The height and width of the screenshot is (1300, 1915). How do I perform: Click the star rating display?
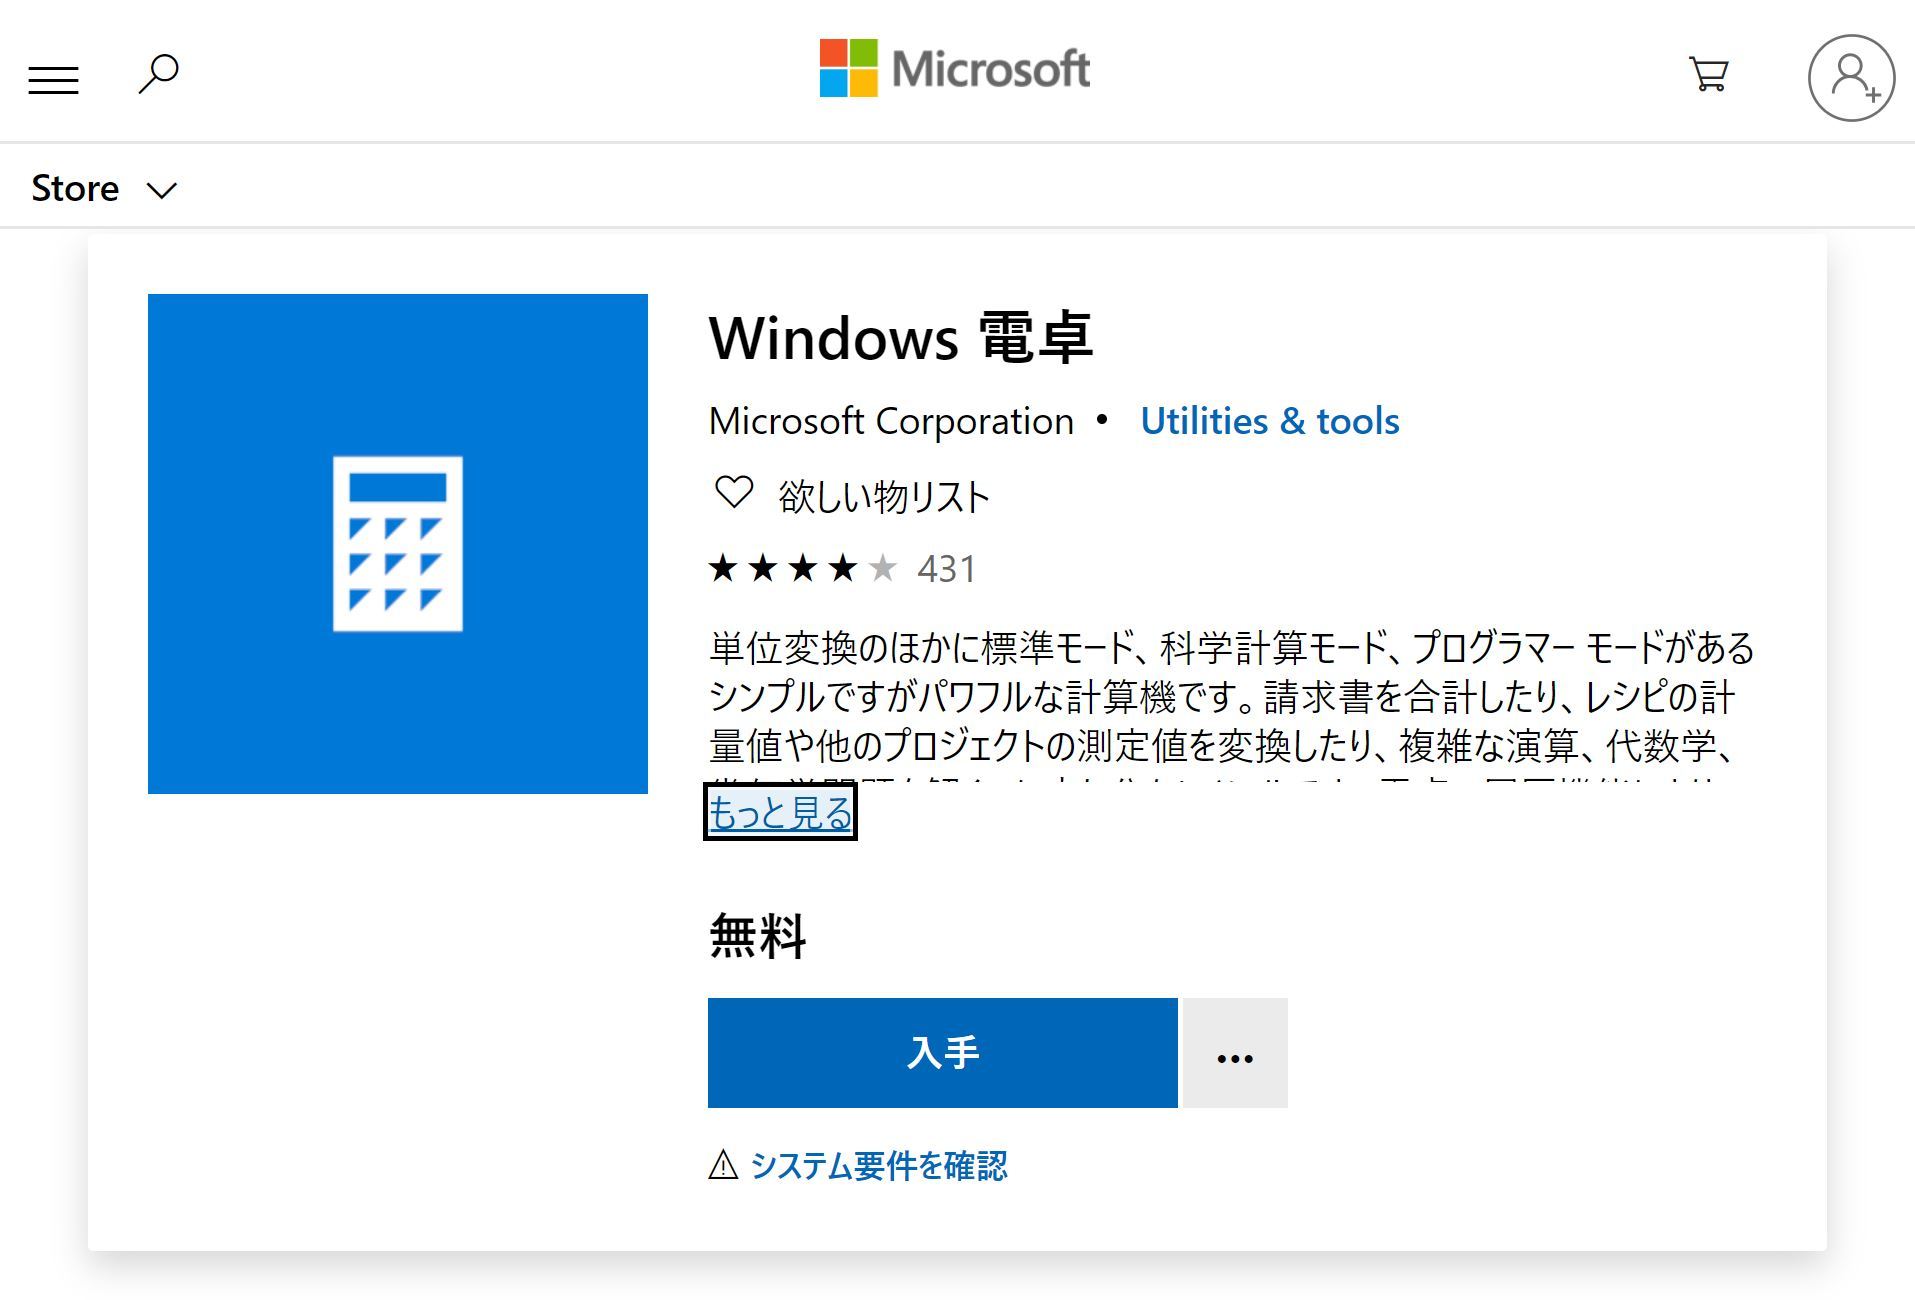point(802,568)
